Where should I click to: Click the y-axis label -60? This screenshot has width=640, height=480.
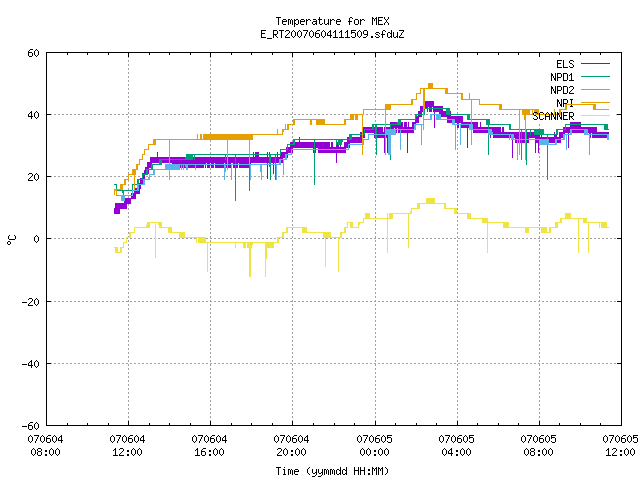[x=31, y=426]
